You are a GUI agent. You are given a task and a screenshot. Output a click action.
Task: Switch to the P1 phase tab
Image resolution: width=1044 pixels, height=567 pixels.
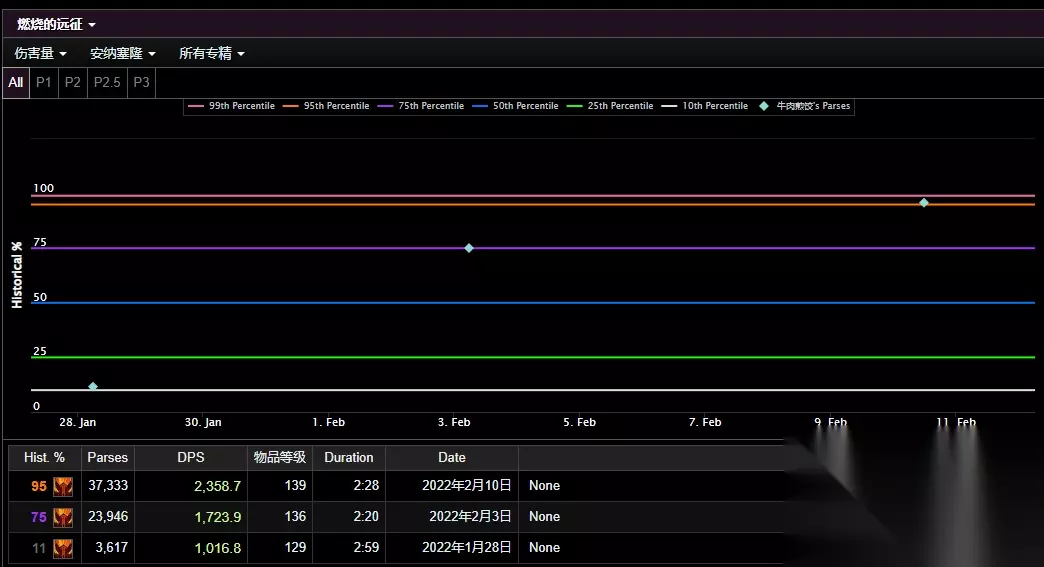click(x=44, y=82)
